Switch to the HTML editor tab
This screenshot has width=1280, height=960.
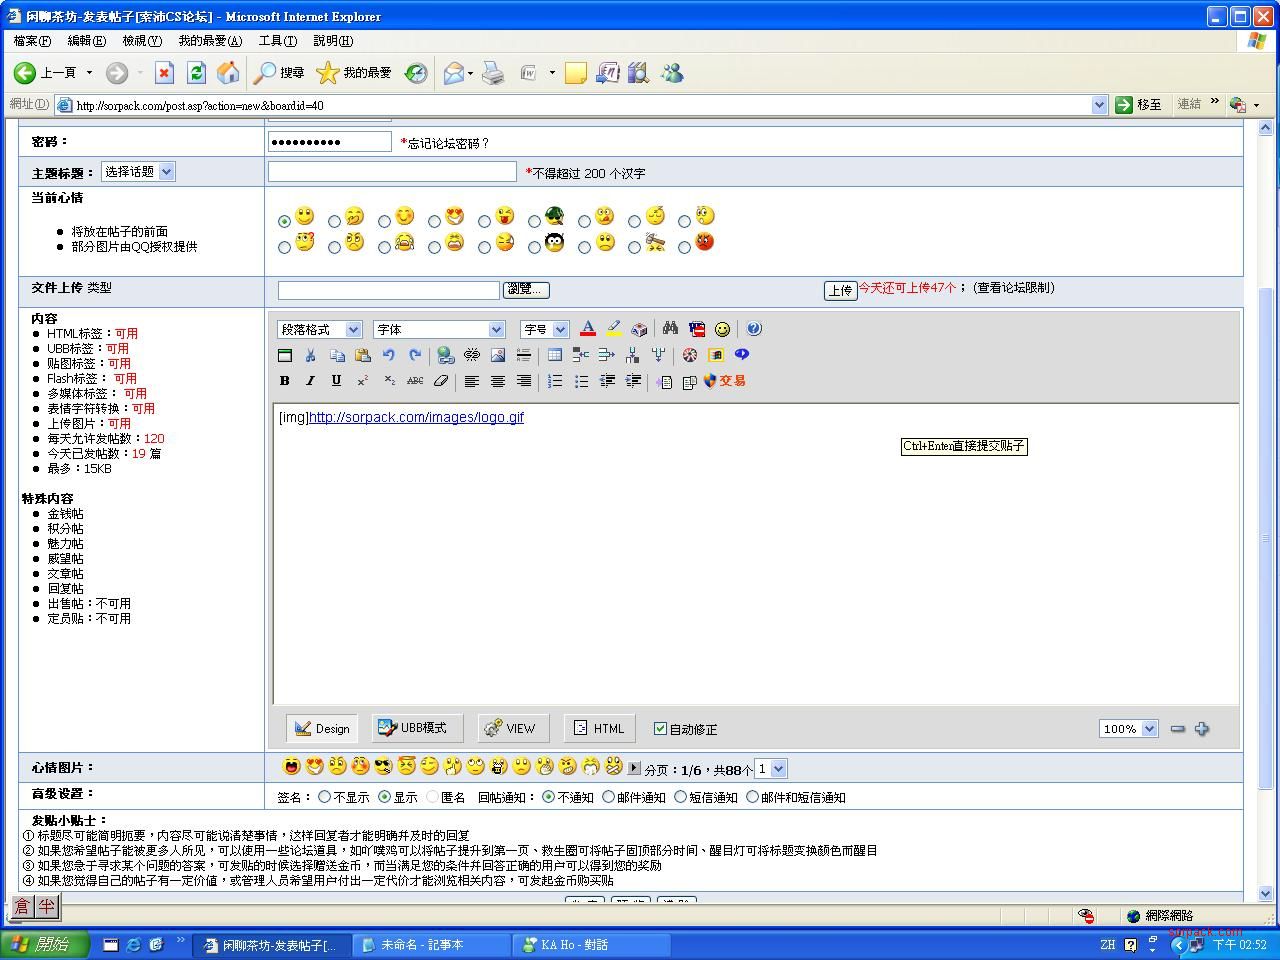click(x=599, y=729)
